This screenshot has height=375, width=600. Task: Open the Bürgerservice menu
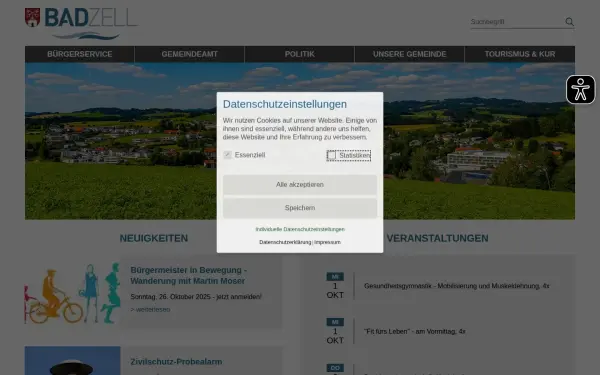coord(80,54)
